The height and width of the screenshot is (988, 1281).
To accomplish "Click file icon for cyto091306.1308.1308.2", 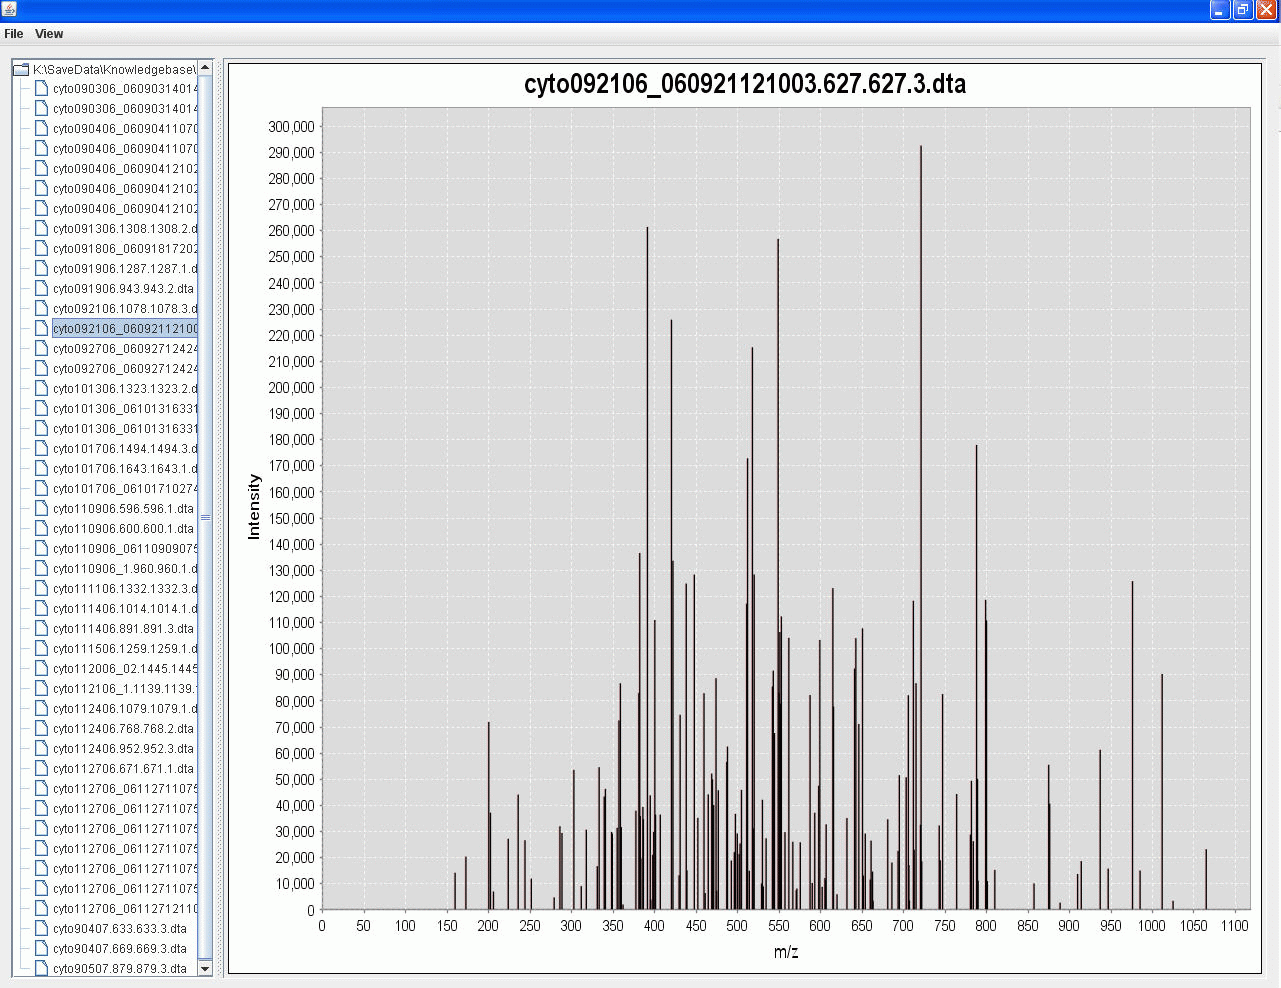I will 41,228.
